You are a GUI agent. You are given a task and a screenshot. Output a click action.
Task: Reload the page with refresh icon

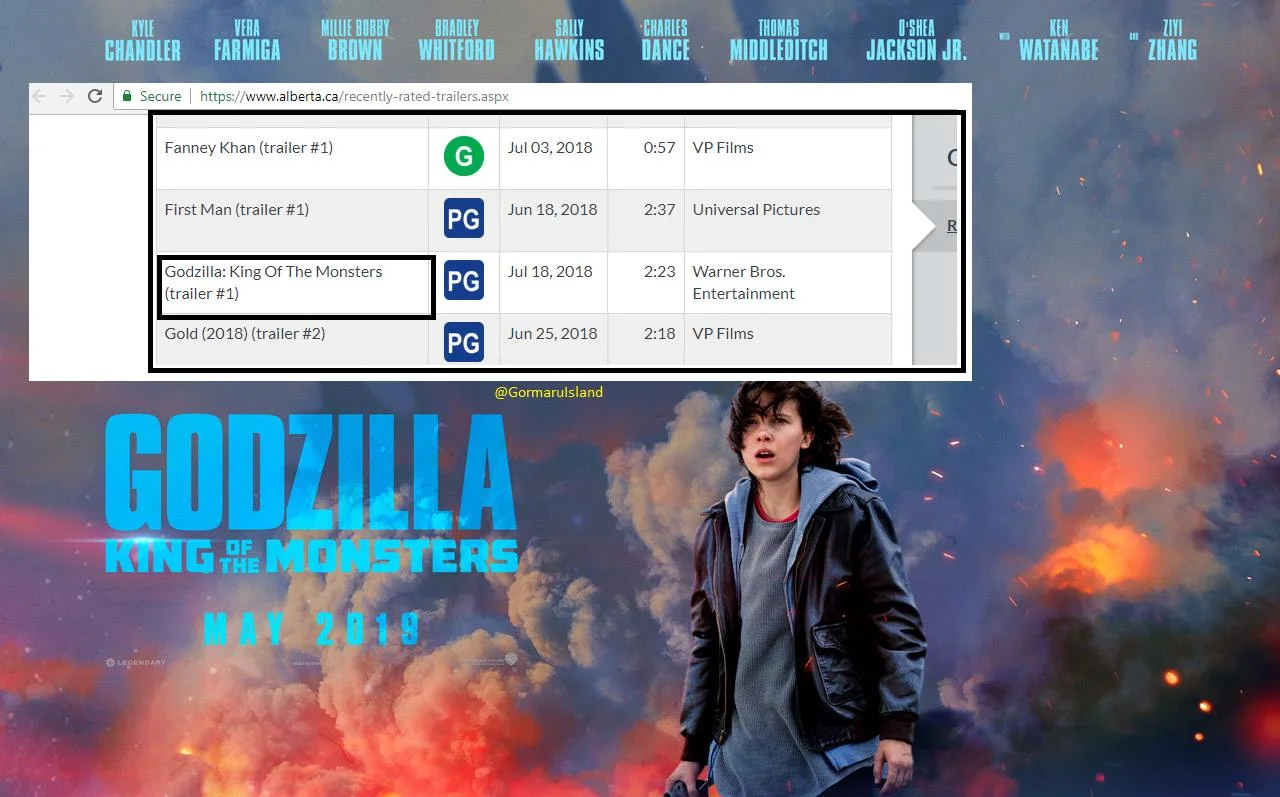95,96
